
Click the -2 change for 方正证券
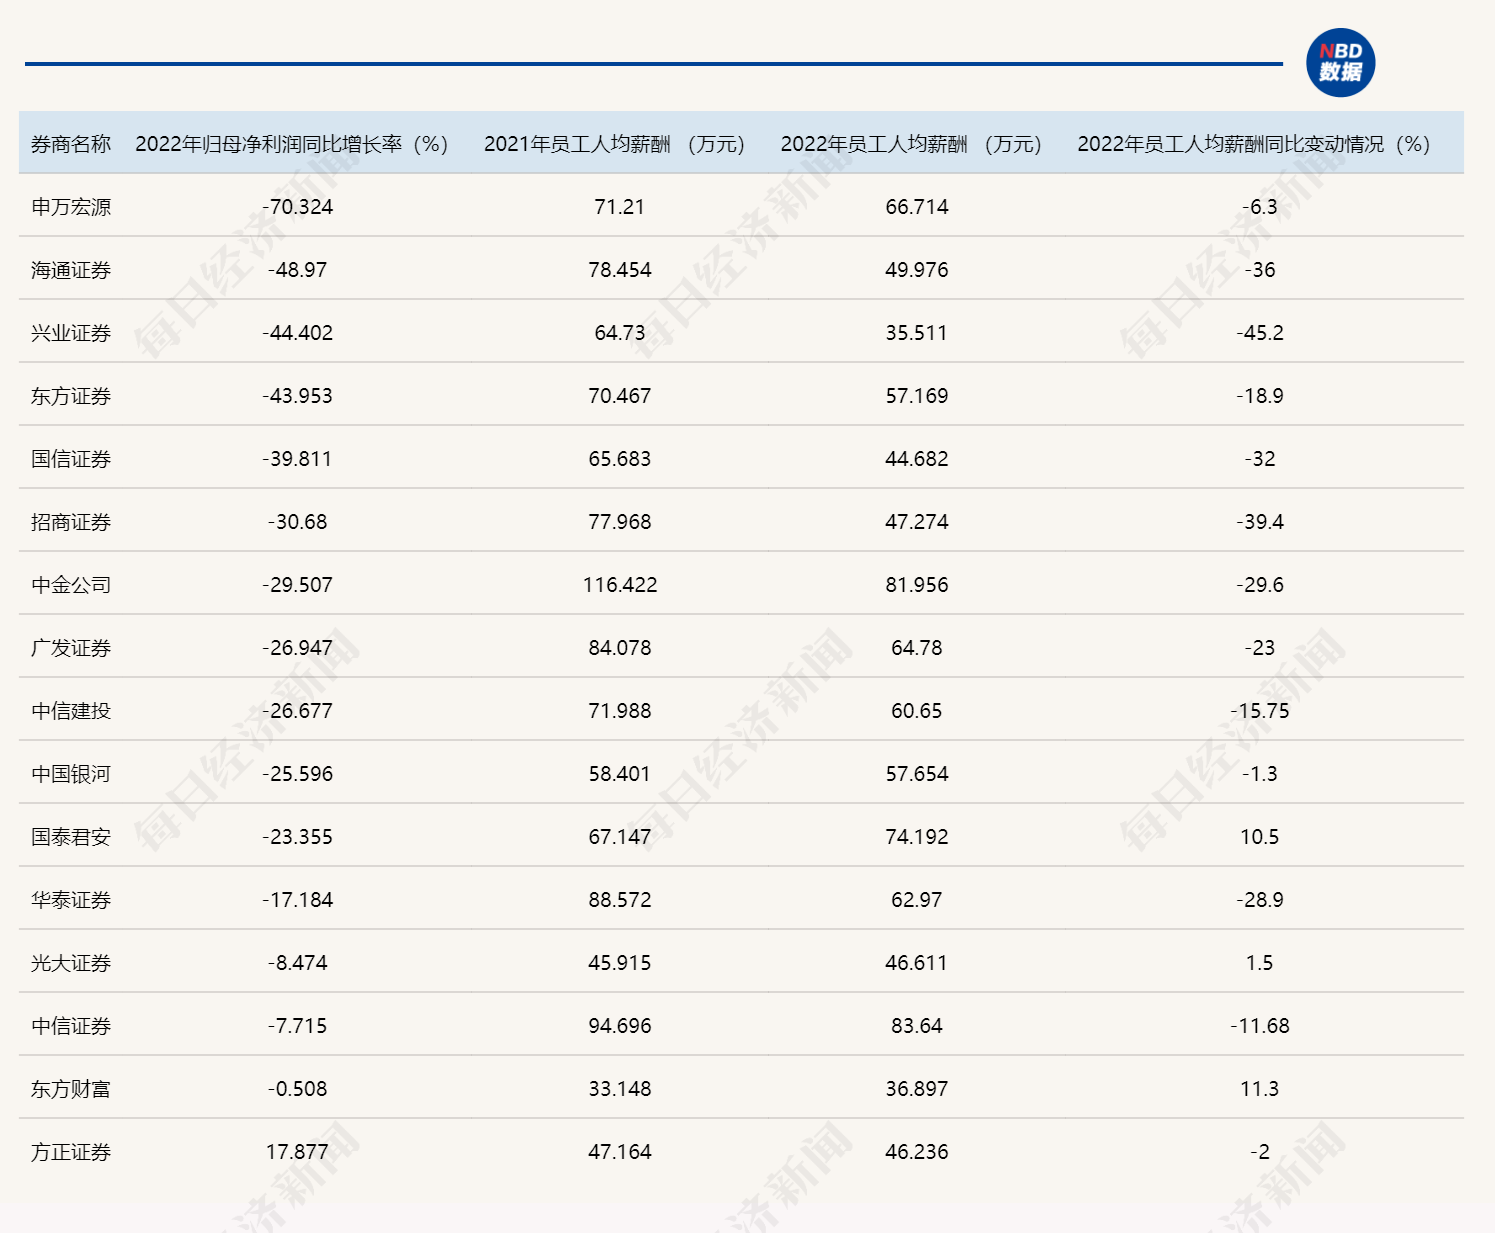(x=1260, y=1152)
